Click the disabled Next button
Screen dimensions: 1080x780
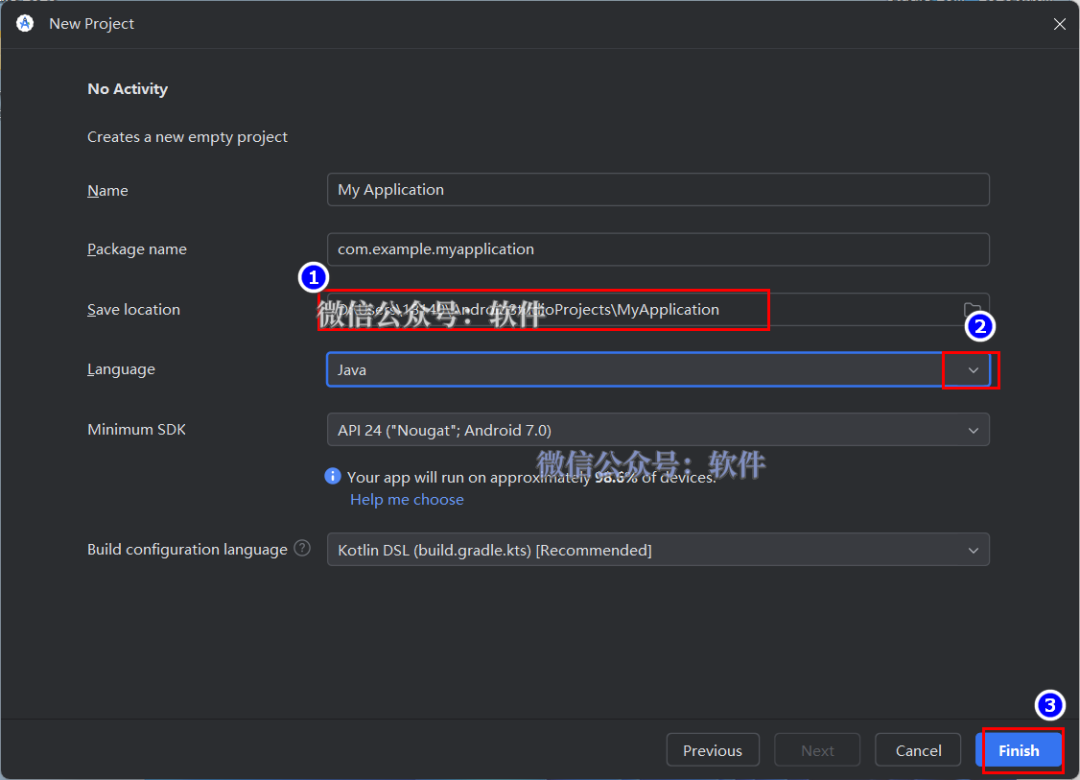click(x=818, y=750)
